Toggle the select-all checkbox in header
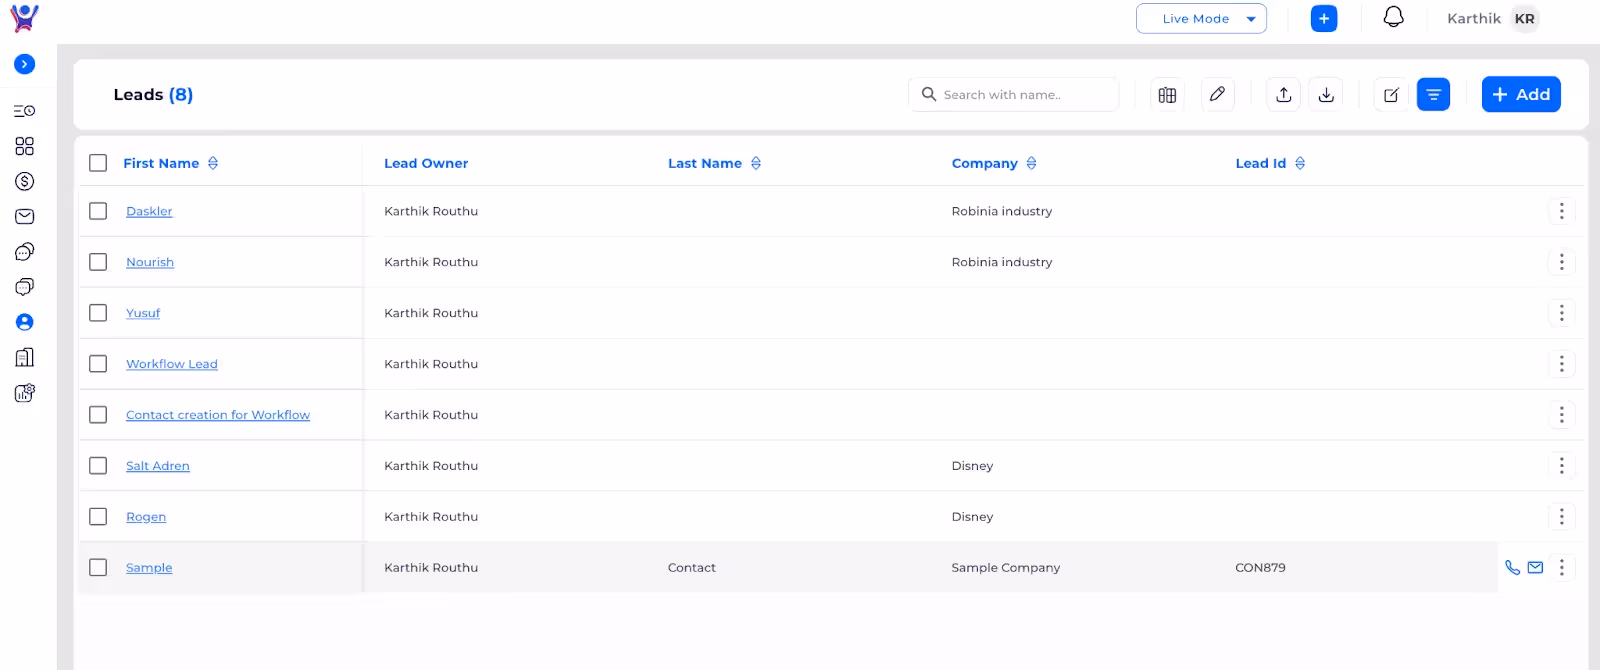 pyautogui.click(x=98, y=163)
